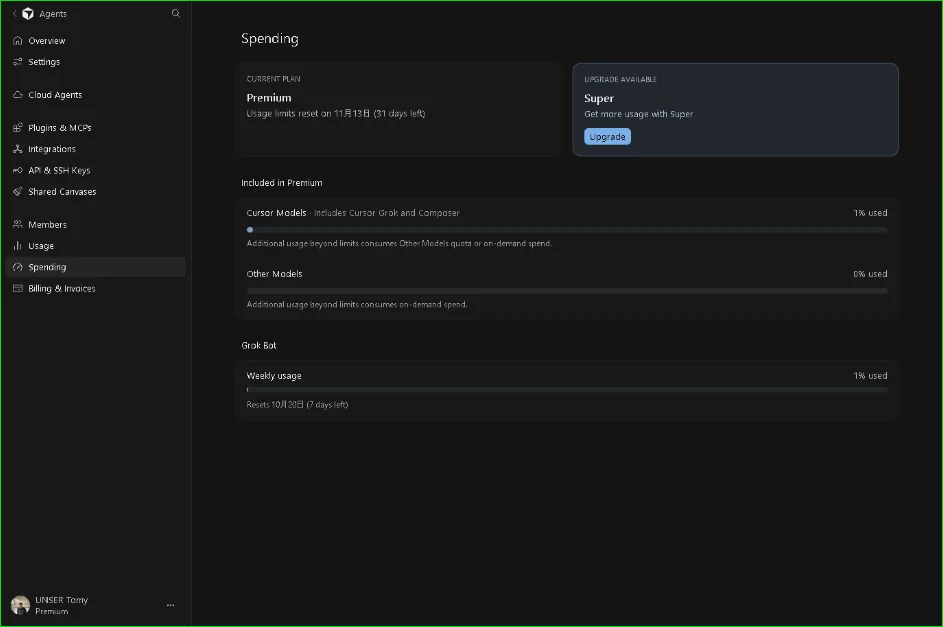Click '1% used' in Cursor Models row
Screen dimensions: 943x627
pos(870,213)
